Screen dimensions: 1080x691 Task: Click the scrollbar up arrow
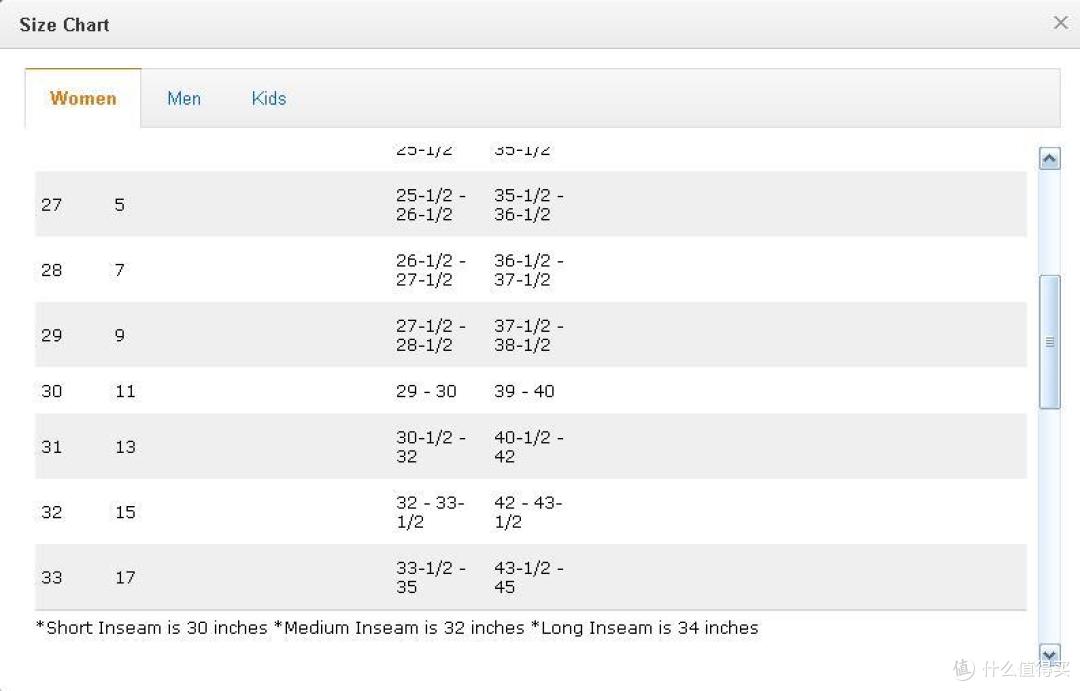(x=1049, y=159)
